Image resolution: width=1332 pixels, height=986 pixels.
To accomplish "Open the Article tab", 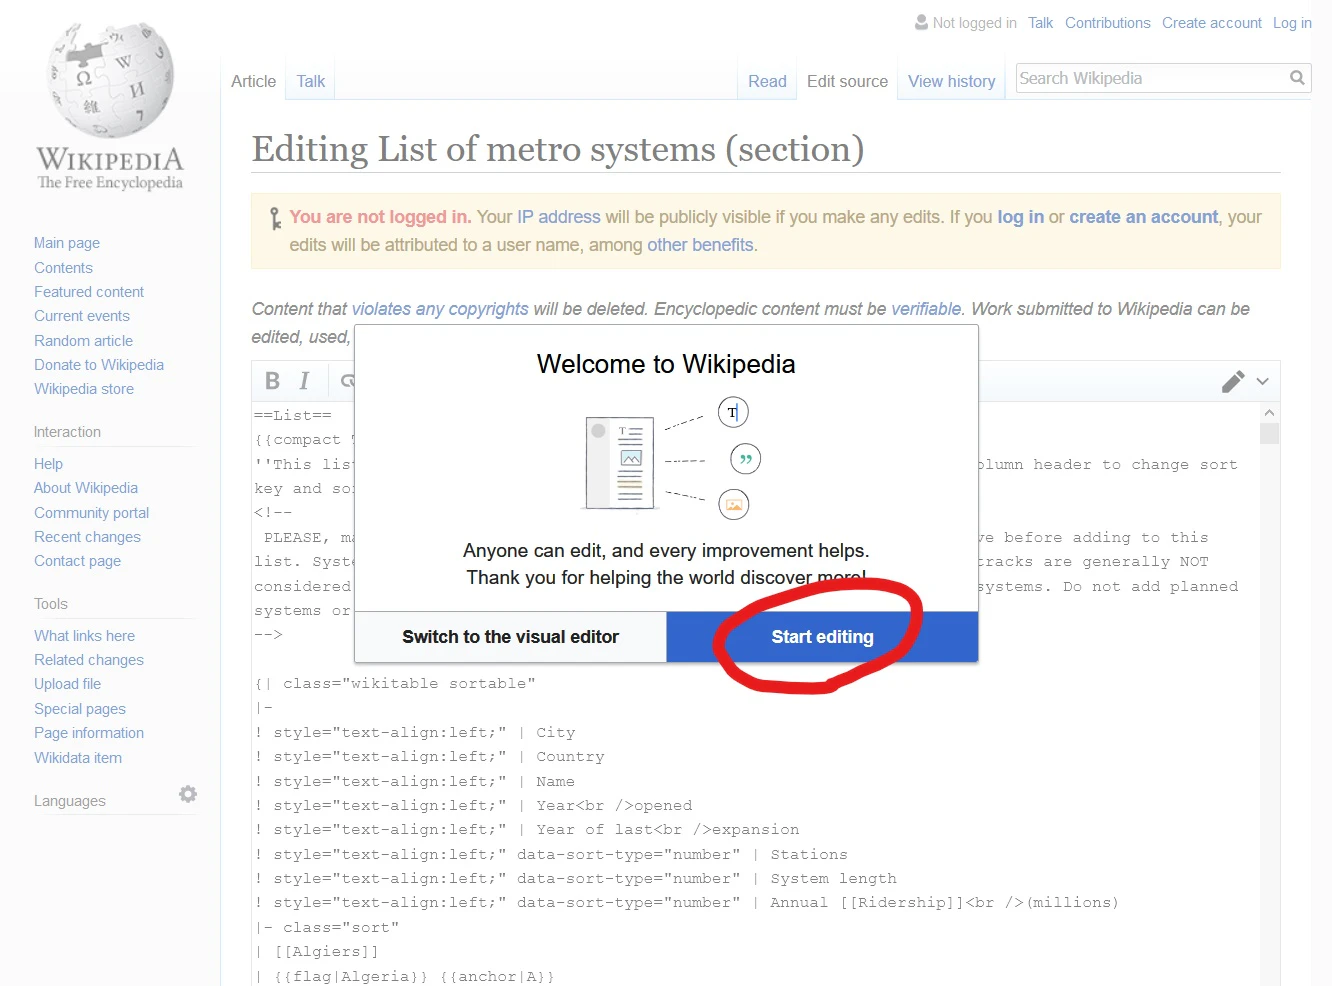I will point(253,82).
